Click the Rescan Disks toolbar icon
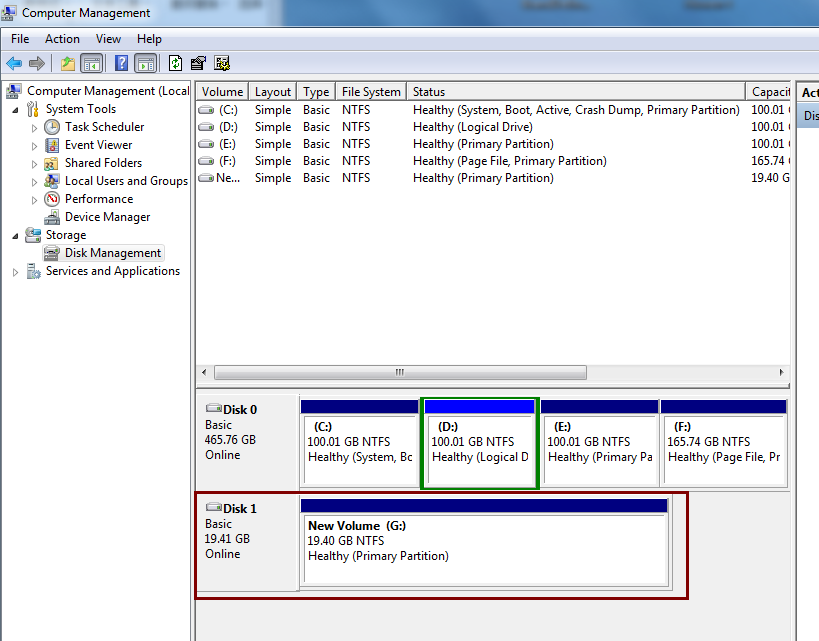 click(198, 64)
